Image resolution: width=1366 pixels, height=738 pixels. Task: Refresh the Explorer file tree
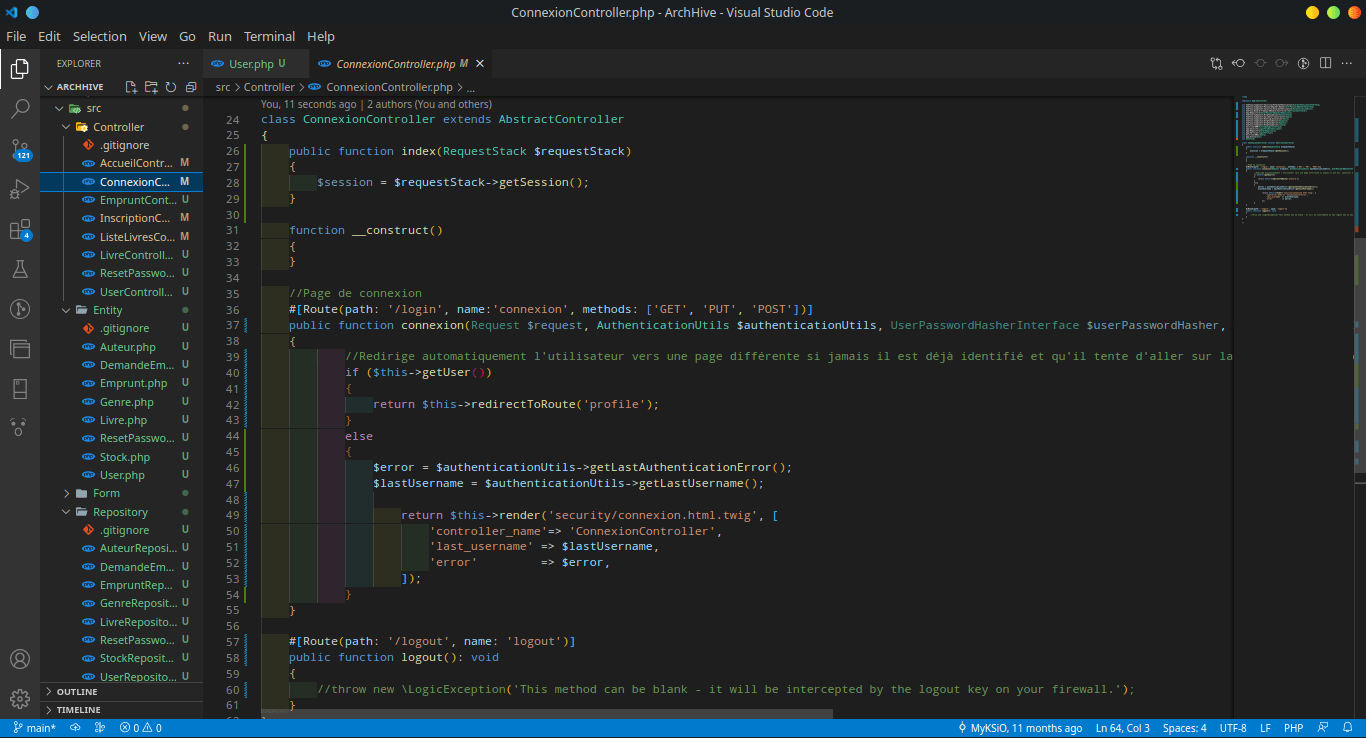tap(171, 87)
